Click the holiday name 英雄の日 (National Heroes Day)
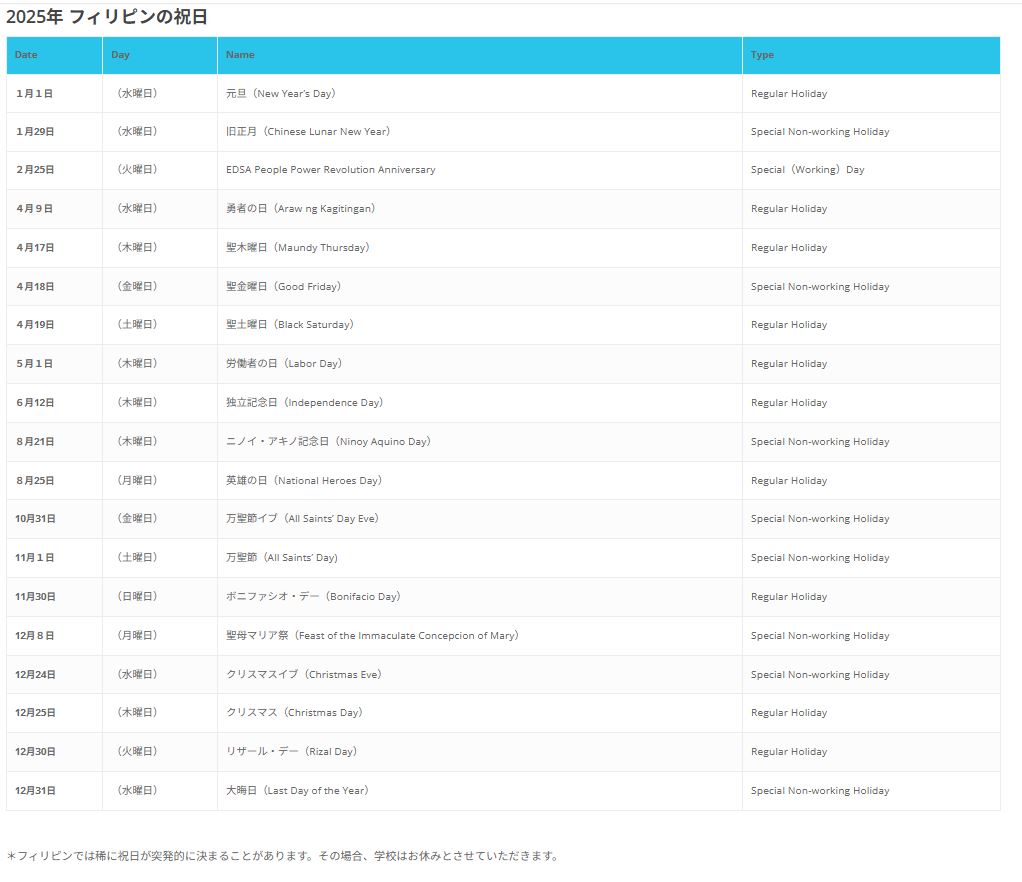 pos(304,480)
